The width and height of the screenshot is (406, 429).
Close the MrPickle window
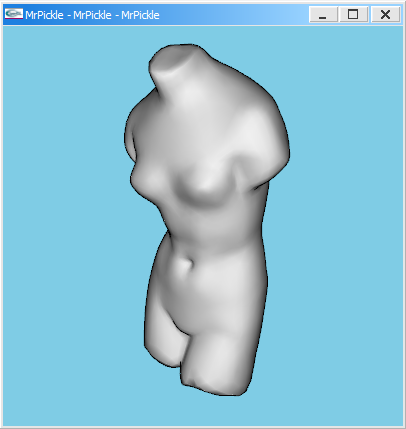(x=385, y=14)
